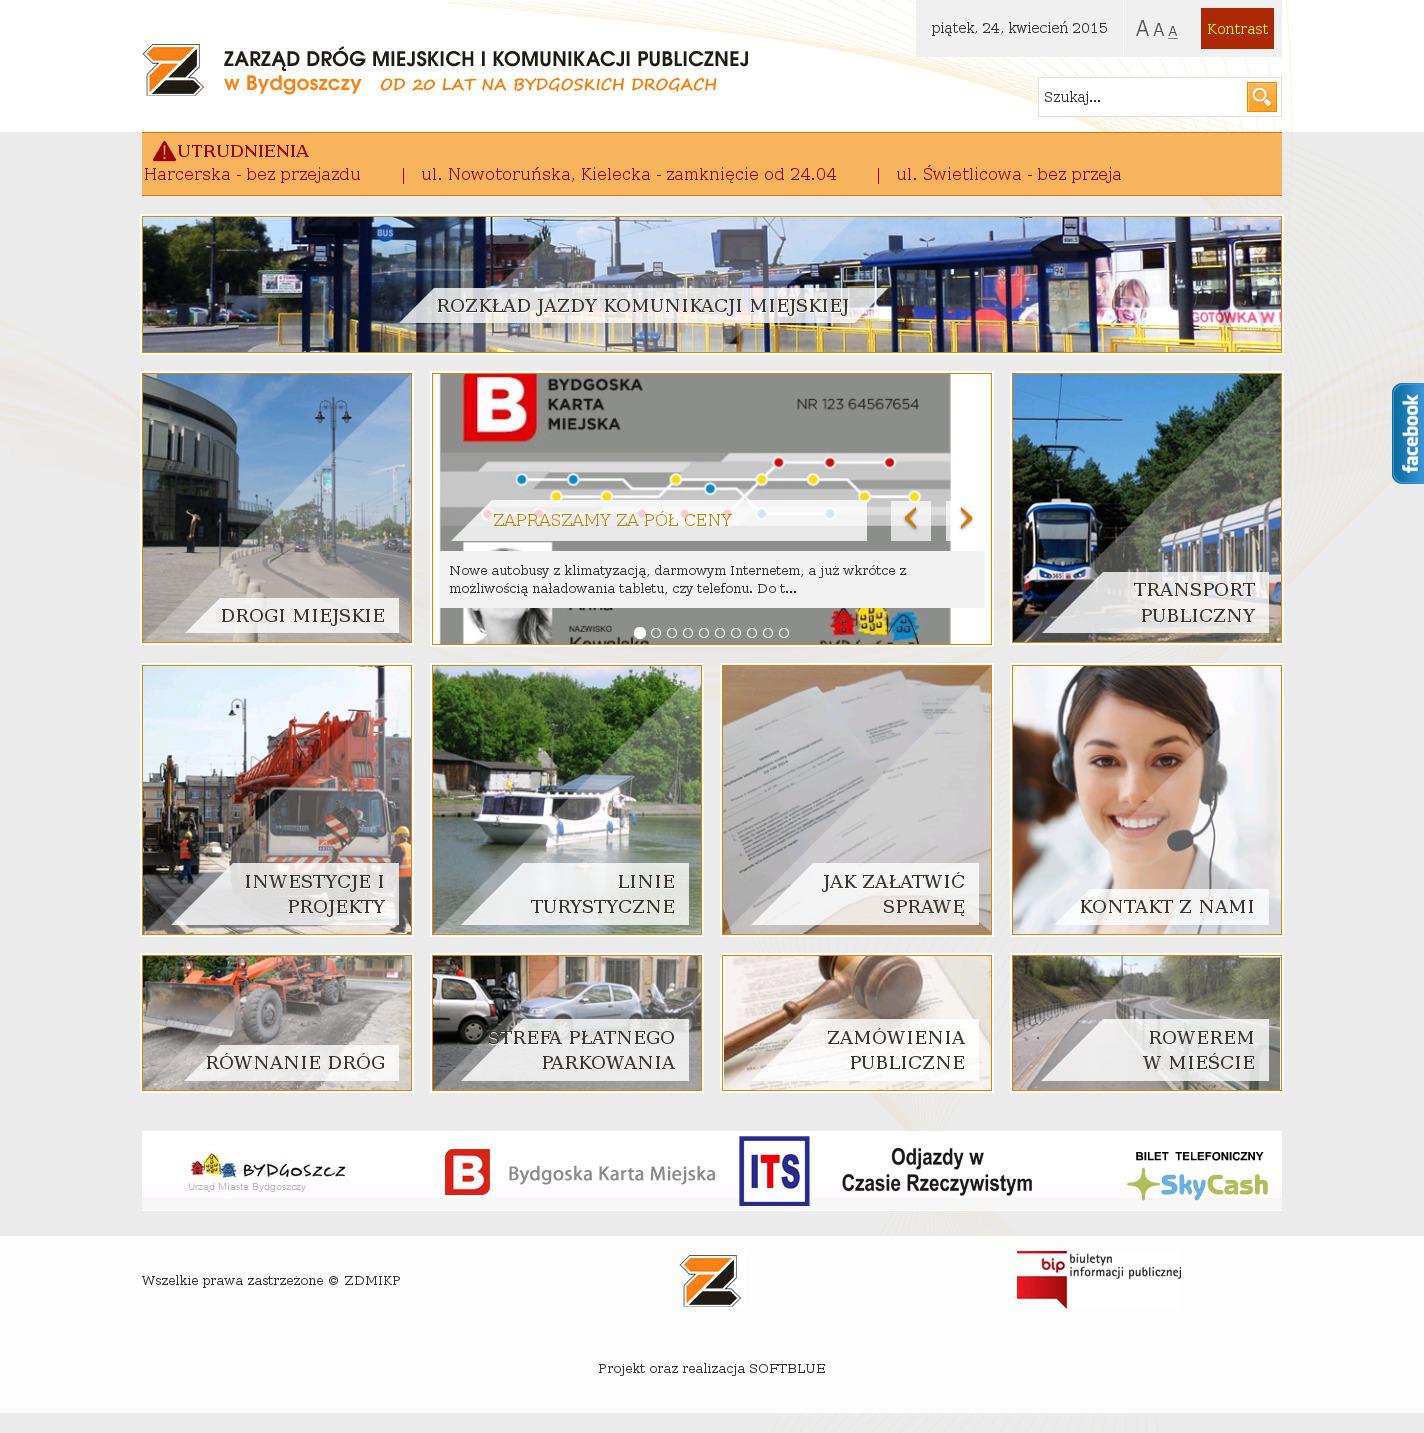Image resolution: width=1424 pixels, height=1433 pixels.
Task: Open the Facebook side tab
Action: pyautogui.click(x=1408, y=433)
